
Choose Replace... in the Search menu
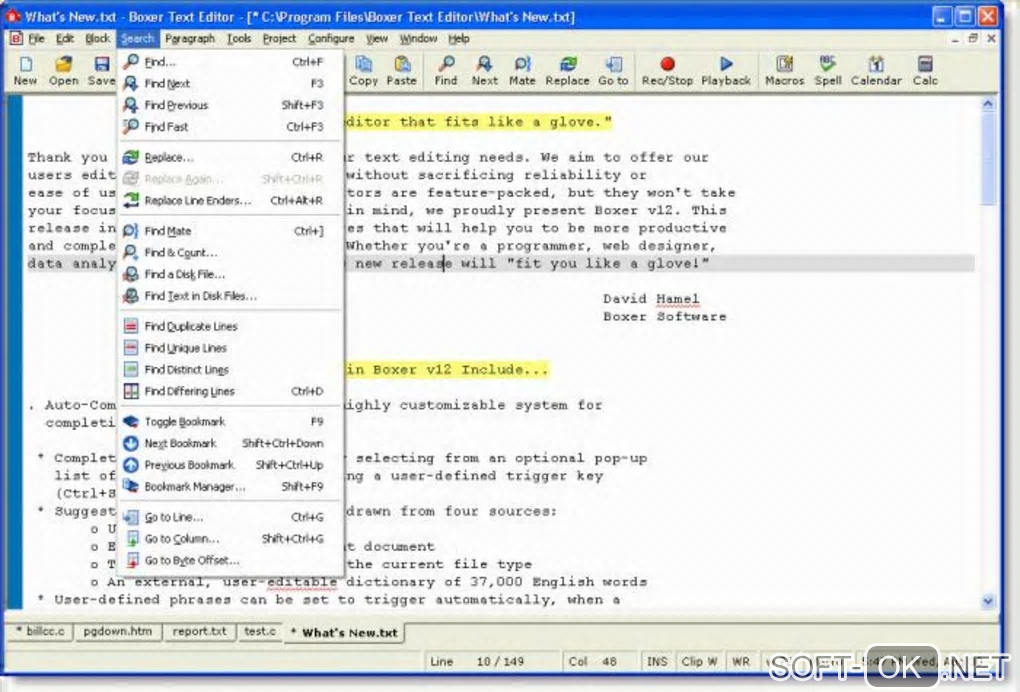(x=231, y=157)
